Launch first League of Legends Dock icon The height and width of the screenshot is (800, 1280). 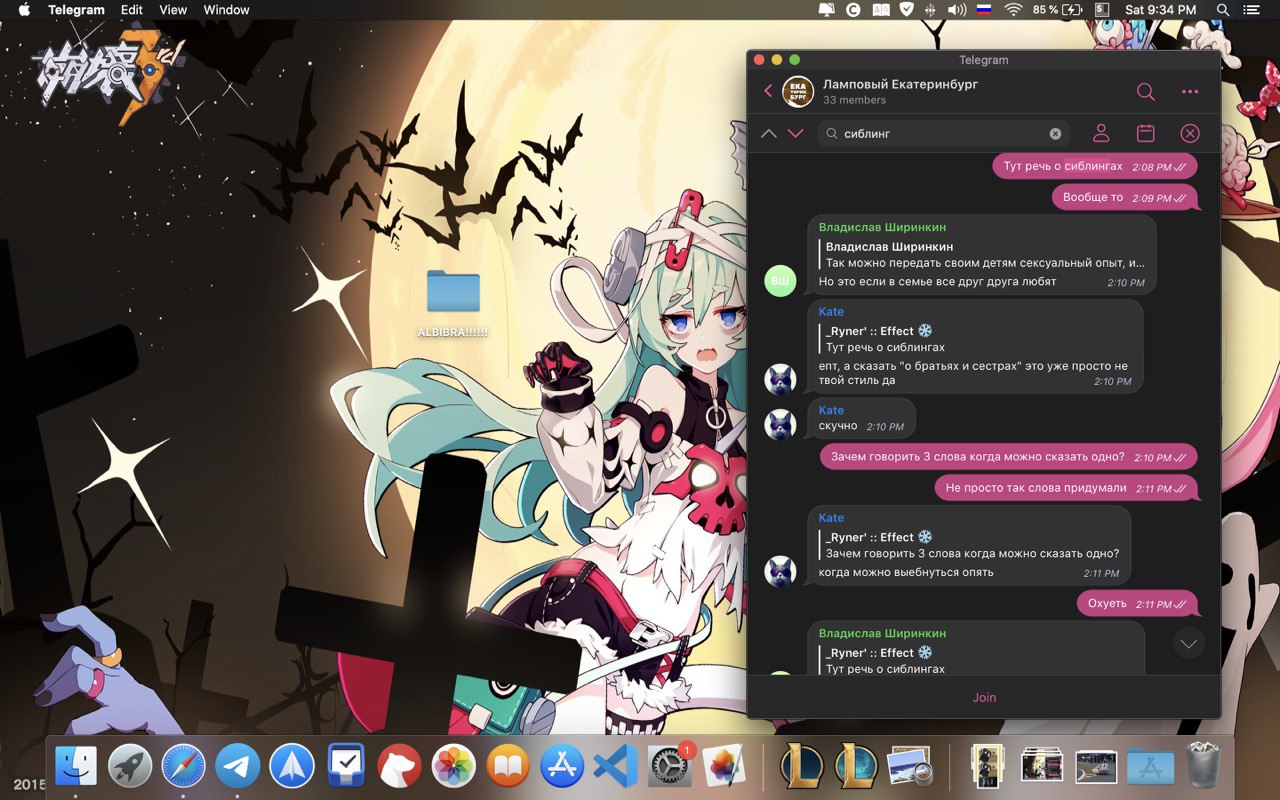(x=802, y=767)
